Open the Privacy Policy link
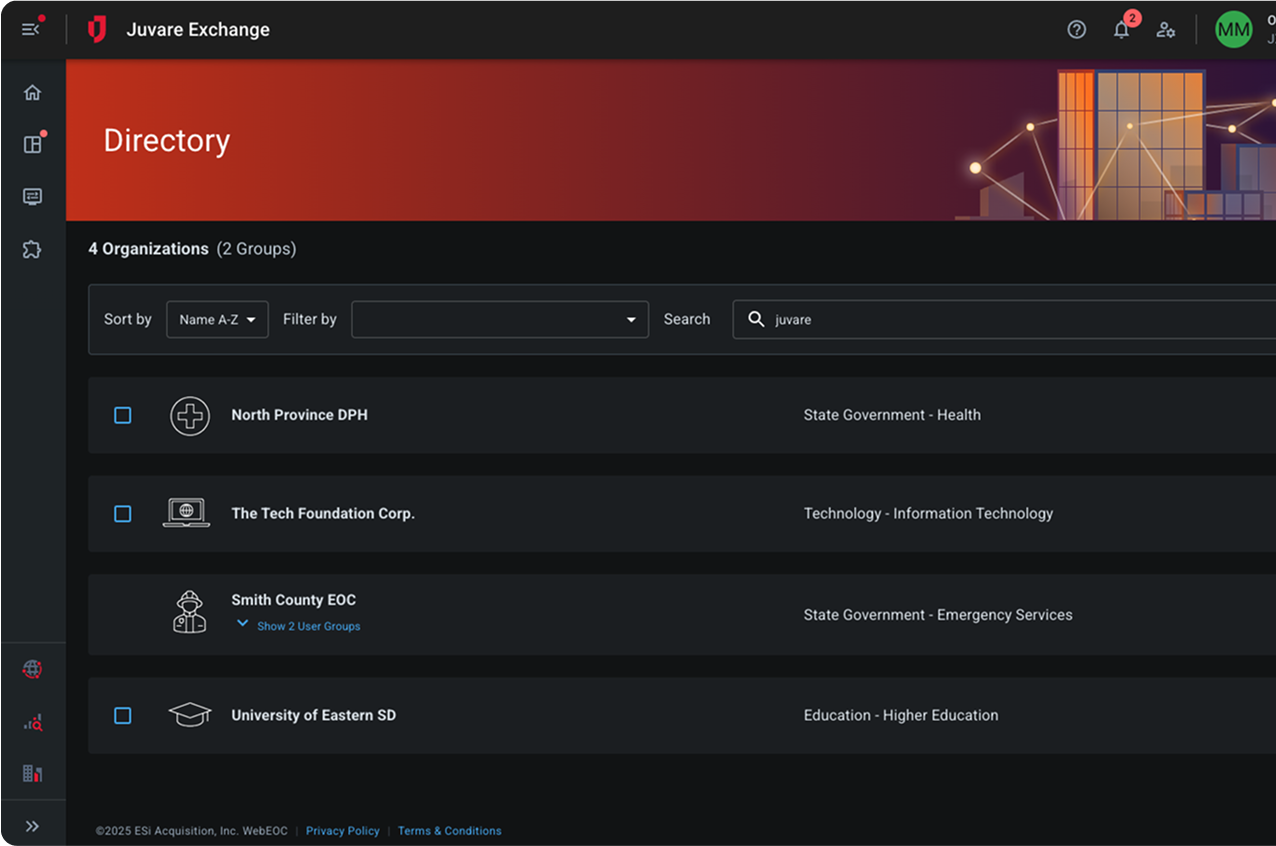 pyautogui.click(x=342, y=831)
